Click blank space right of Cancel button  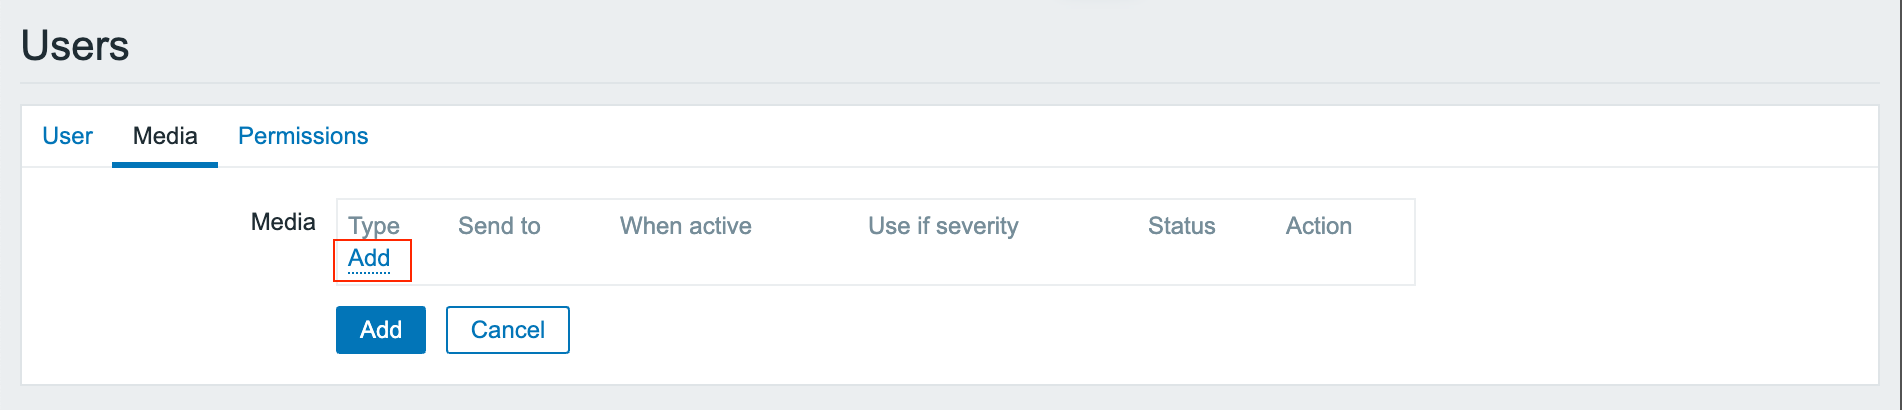[x=1000, y=331]
